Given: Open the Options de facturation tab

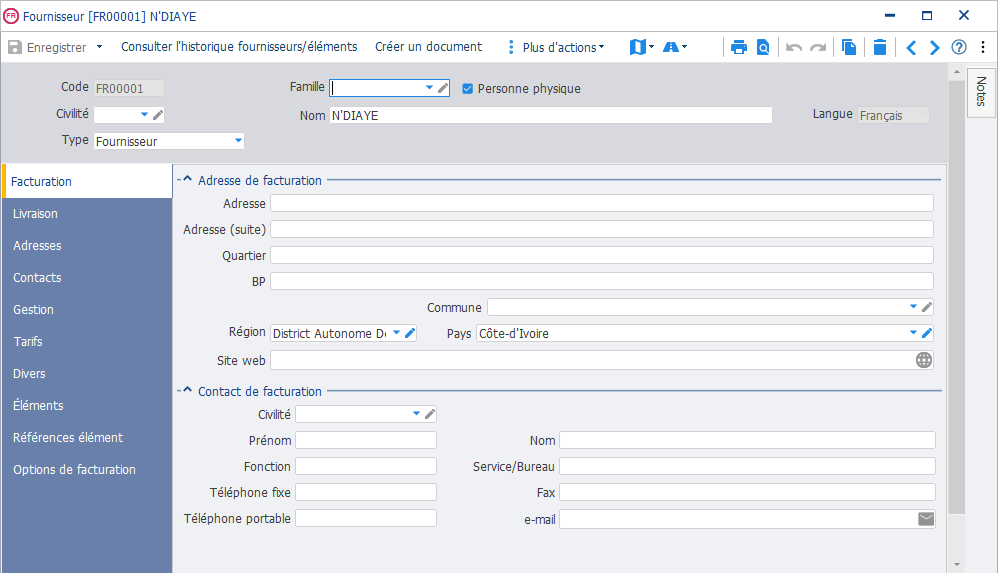Looking at the screenshot, I should coord(87,470).
